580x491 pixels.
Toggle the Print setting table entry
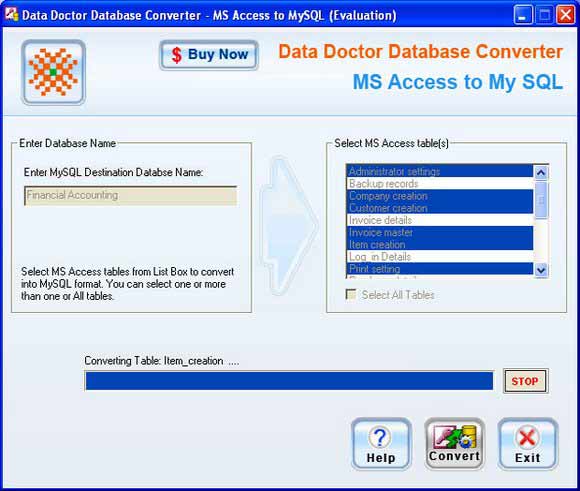pyautogui.click(x=440, y=269)
